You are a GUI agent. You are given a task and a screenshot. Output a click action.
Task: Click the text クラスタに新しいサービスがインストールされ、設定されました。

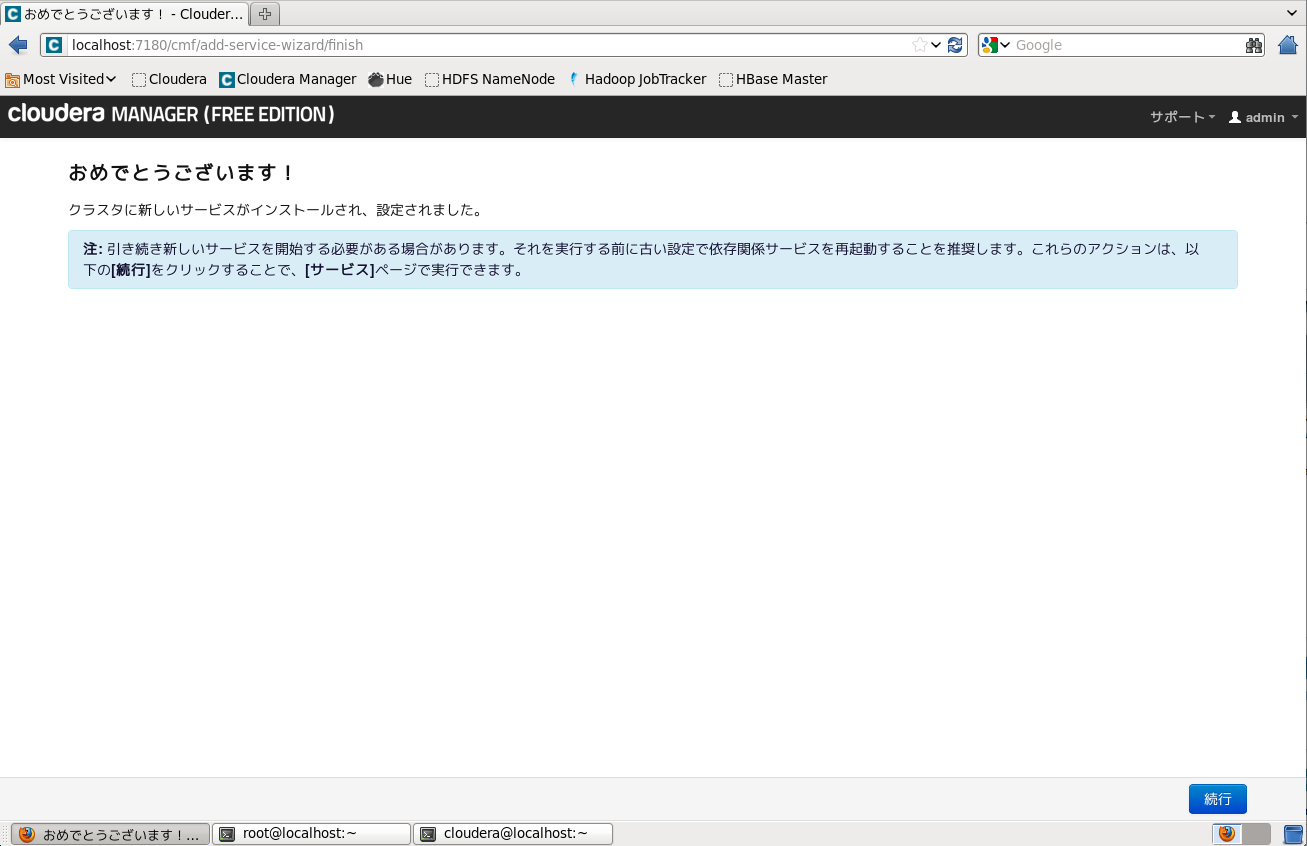pyautogui.click(x=276, y=210)
